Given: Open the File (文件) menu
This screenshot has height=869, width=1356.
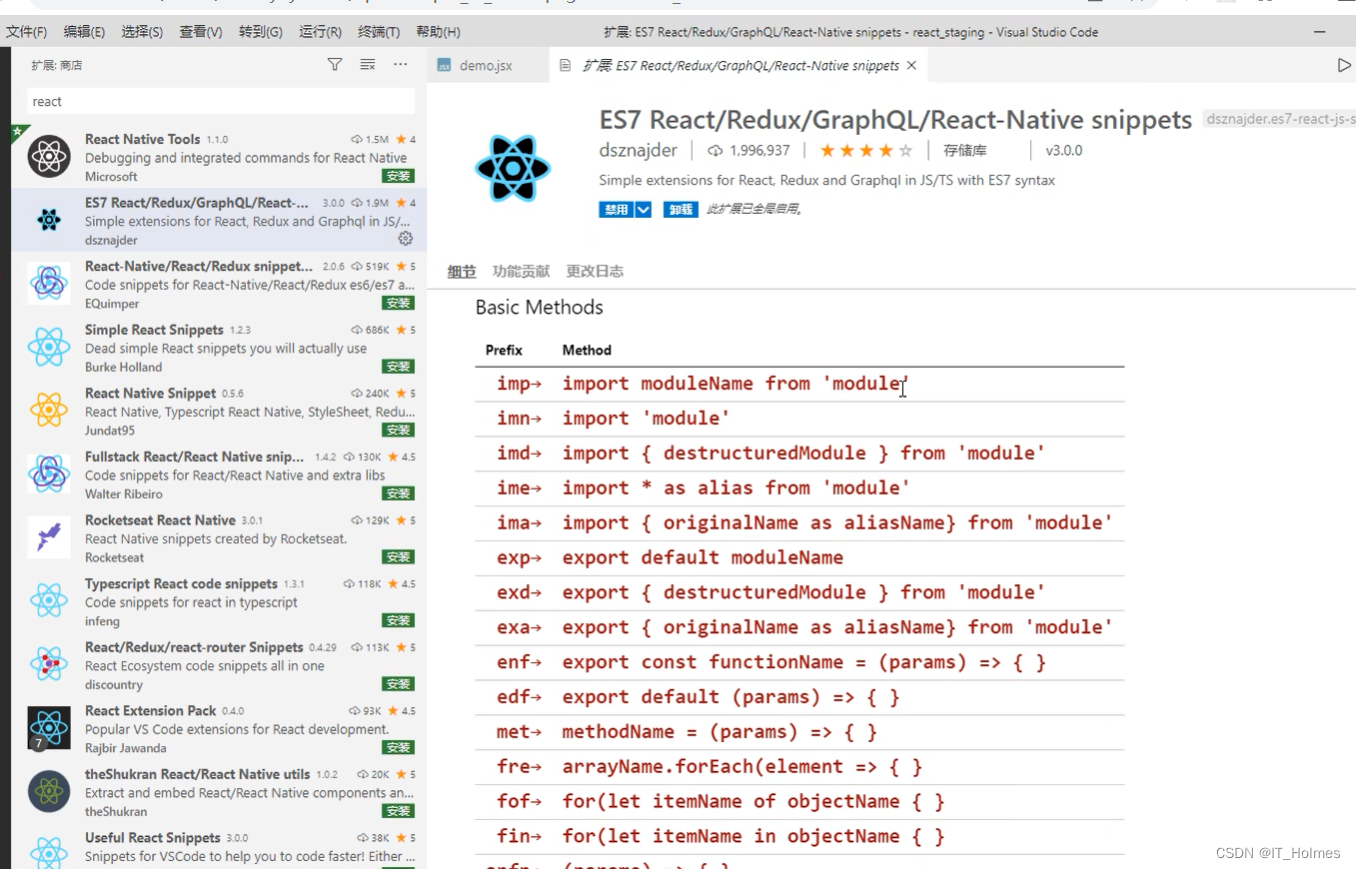Looking at the screenshot, I should tap(26, 32).
